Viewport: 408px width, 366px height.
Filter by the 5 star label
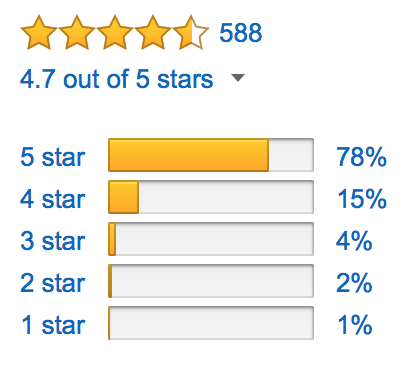click(53, 157)
